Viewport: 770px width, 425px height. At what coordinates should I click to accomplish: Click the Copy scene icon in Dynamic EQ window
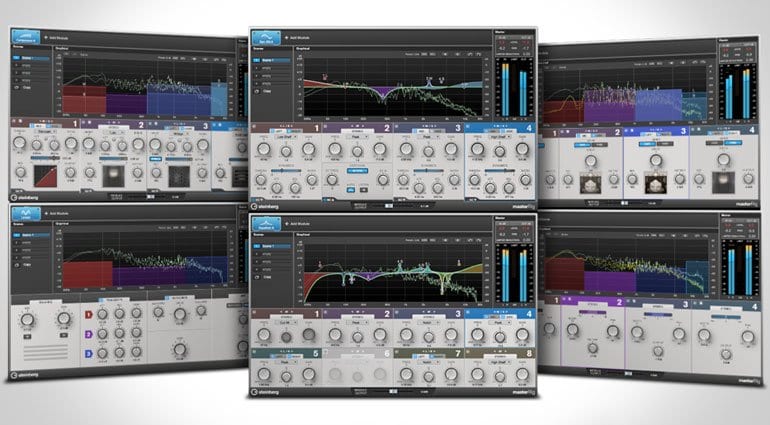[x=256, y=91]
